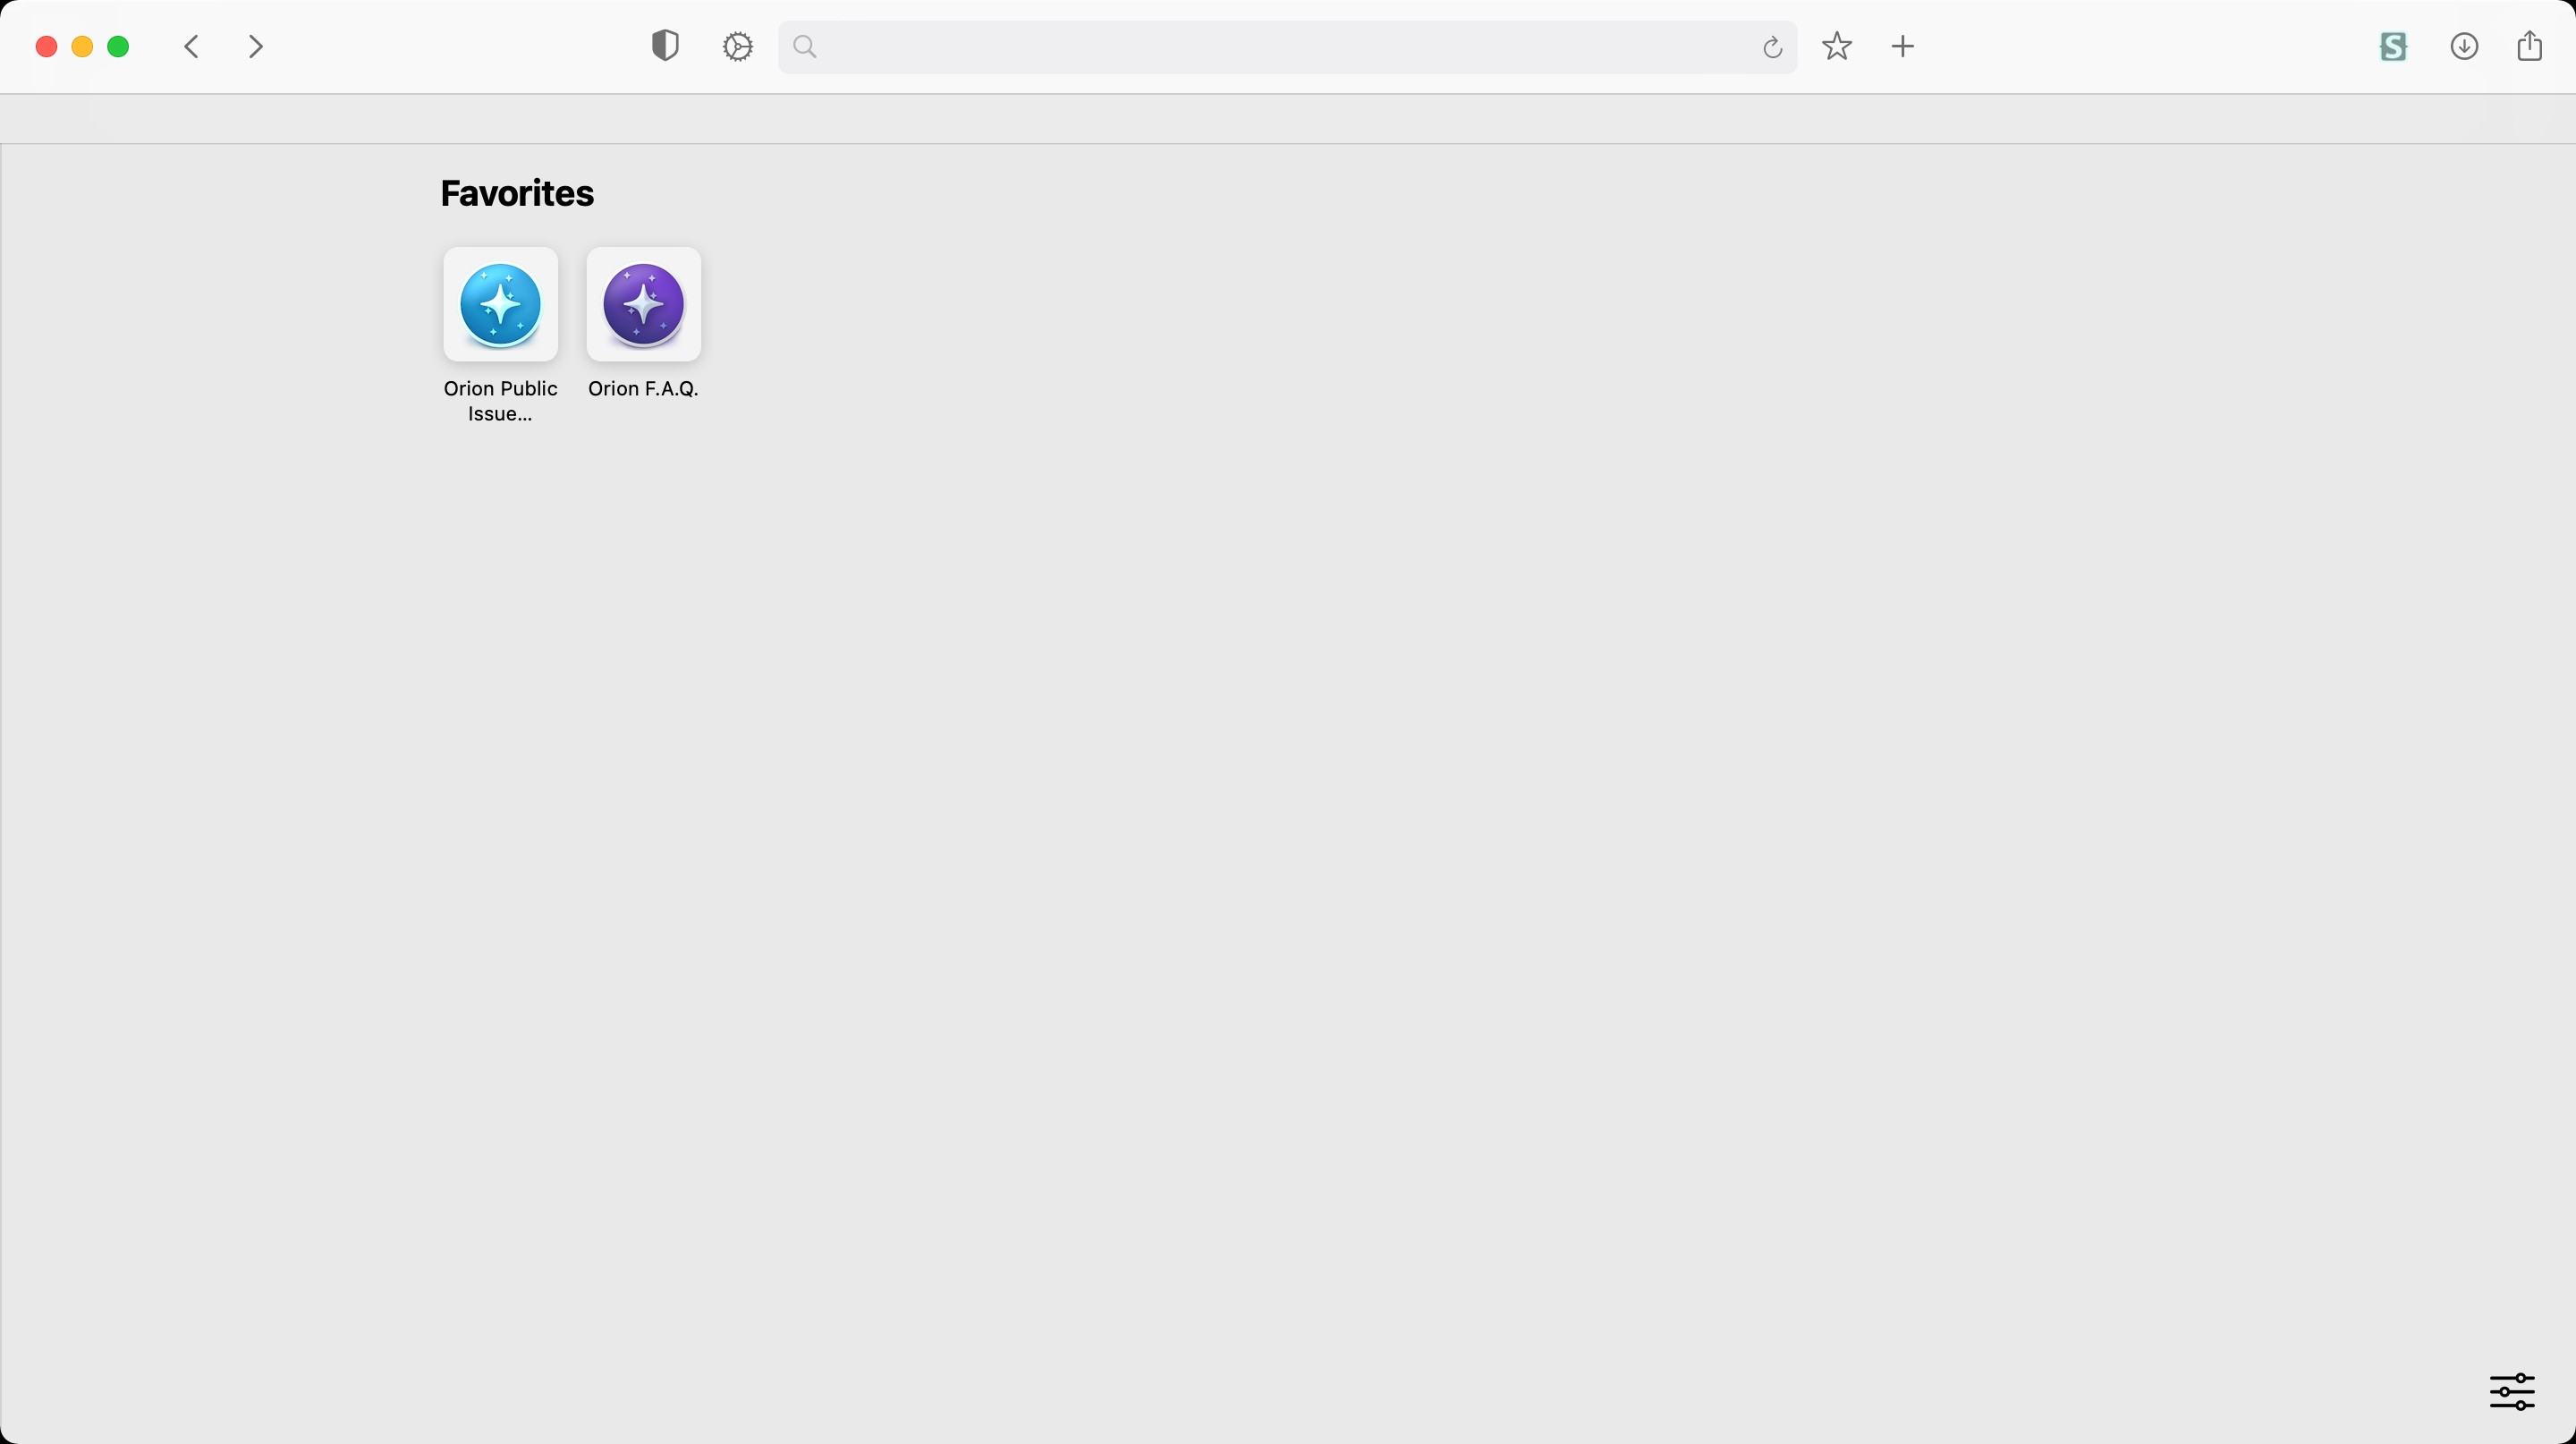Open start page customization sliders icon
The image size is (2576, 1444).
click(x=2512, y=1391)
